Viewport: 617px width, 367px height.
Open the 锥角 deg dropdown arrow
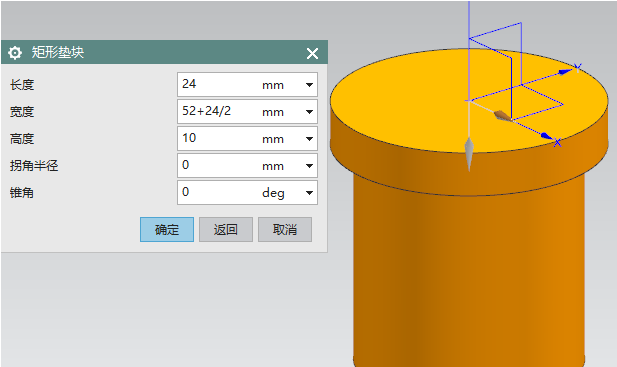[x=309, y=193]
